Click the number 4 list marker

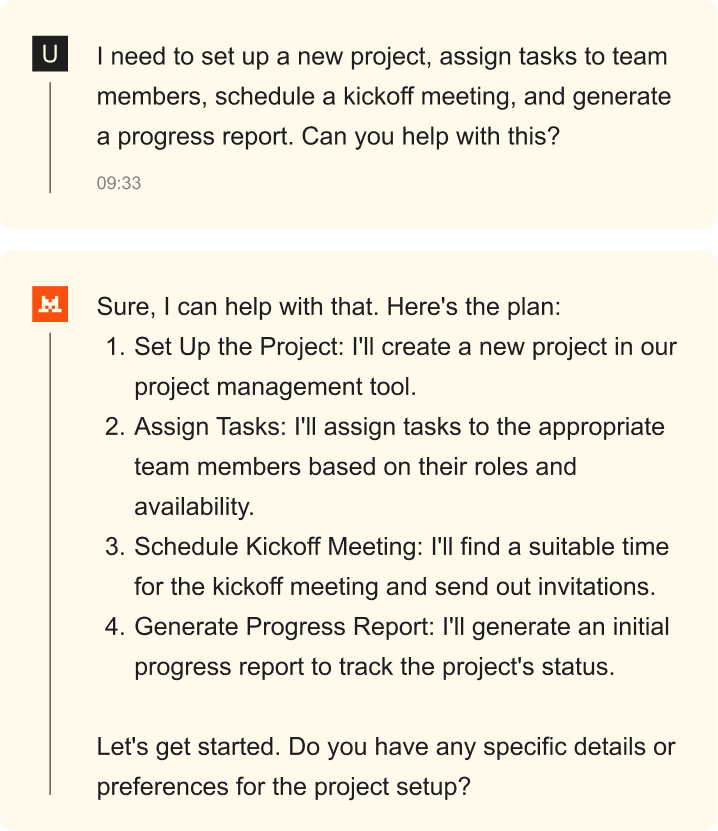pos(114,627)
